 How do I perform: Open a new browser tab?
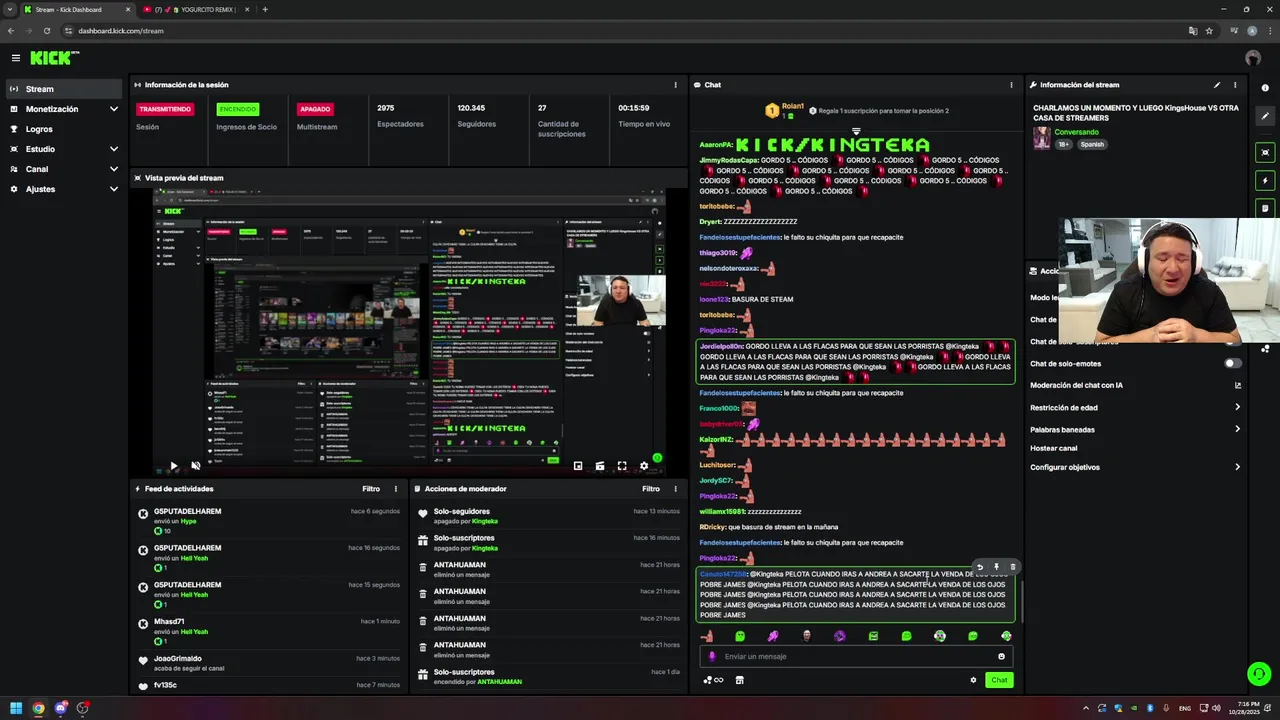point(265,10)
